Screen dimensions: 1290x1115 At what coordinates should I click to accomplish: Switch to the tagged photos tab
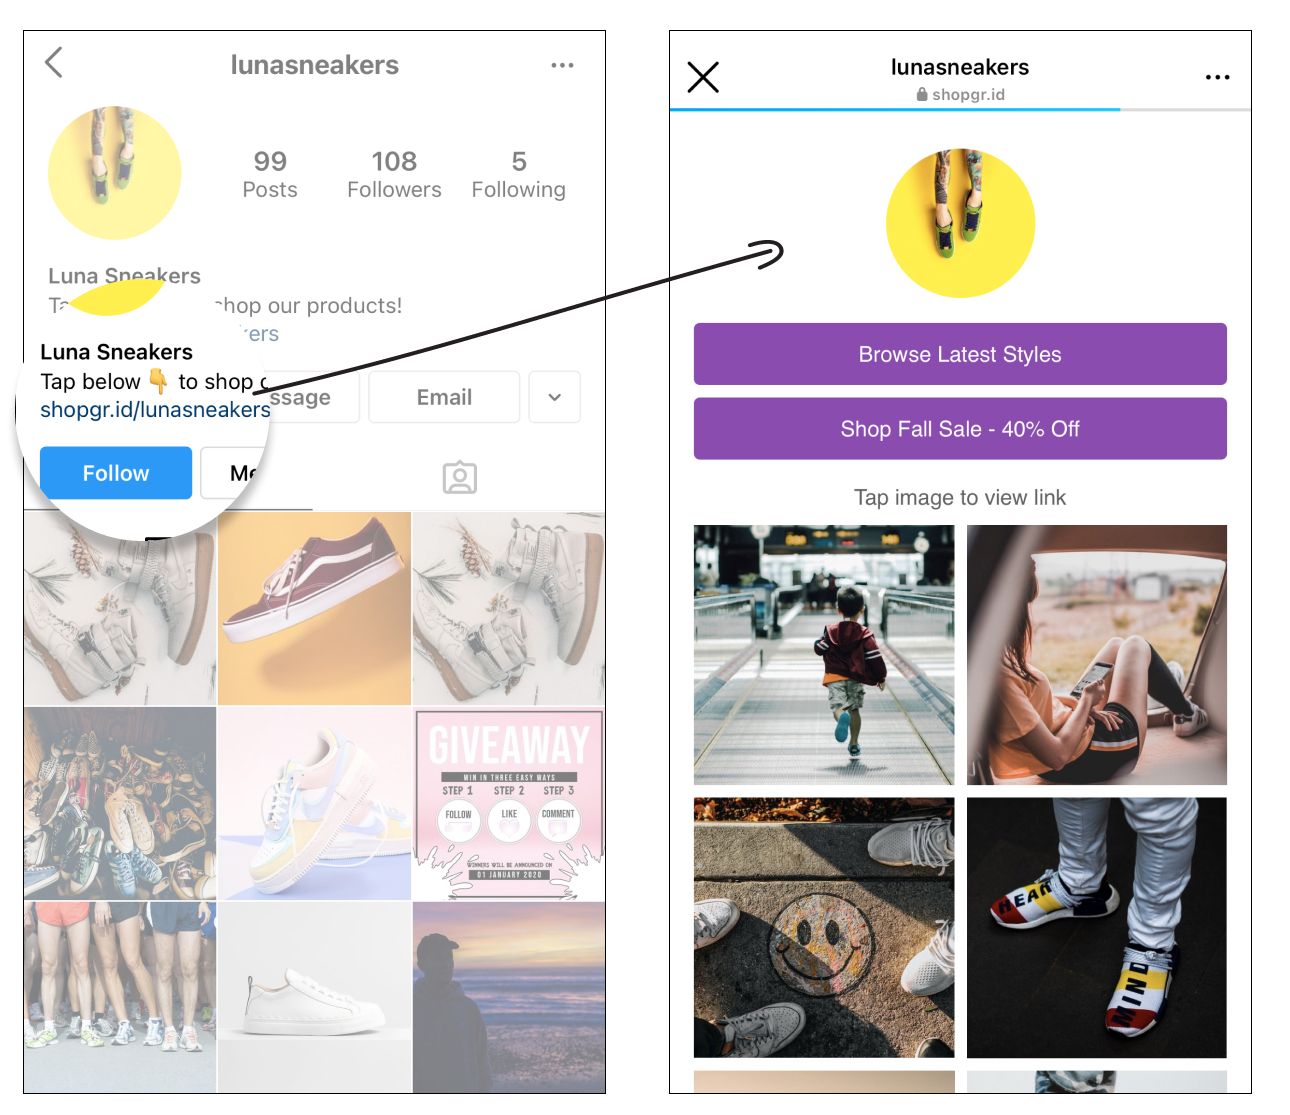coord(460,478)
